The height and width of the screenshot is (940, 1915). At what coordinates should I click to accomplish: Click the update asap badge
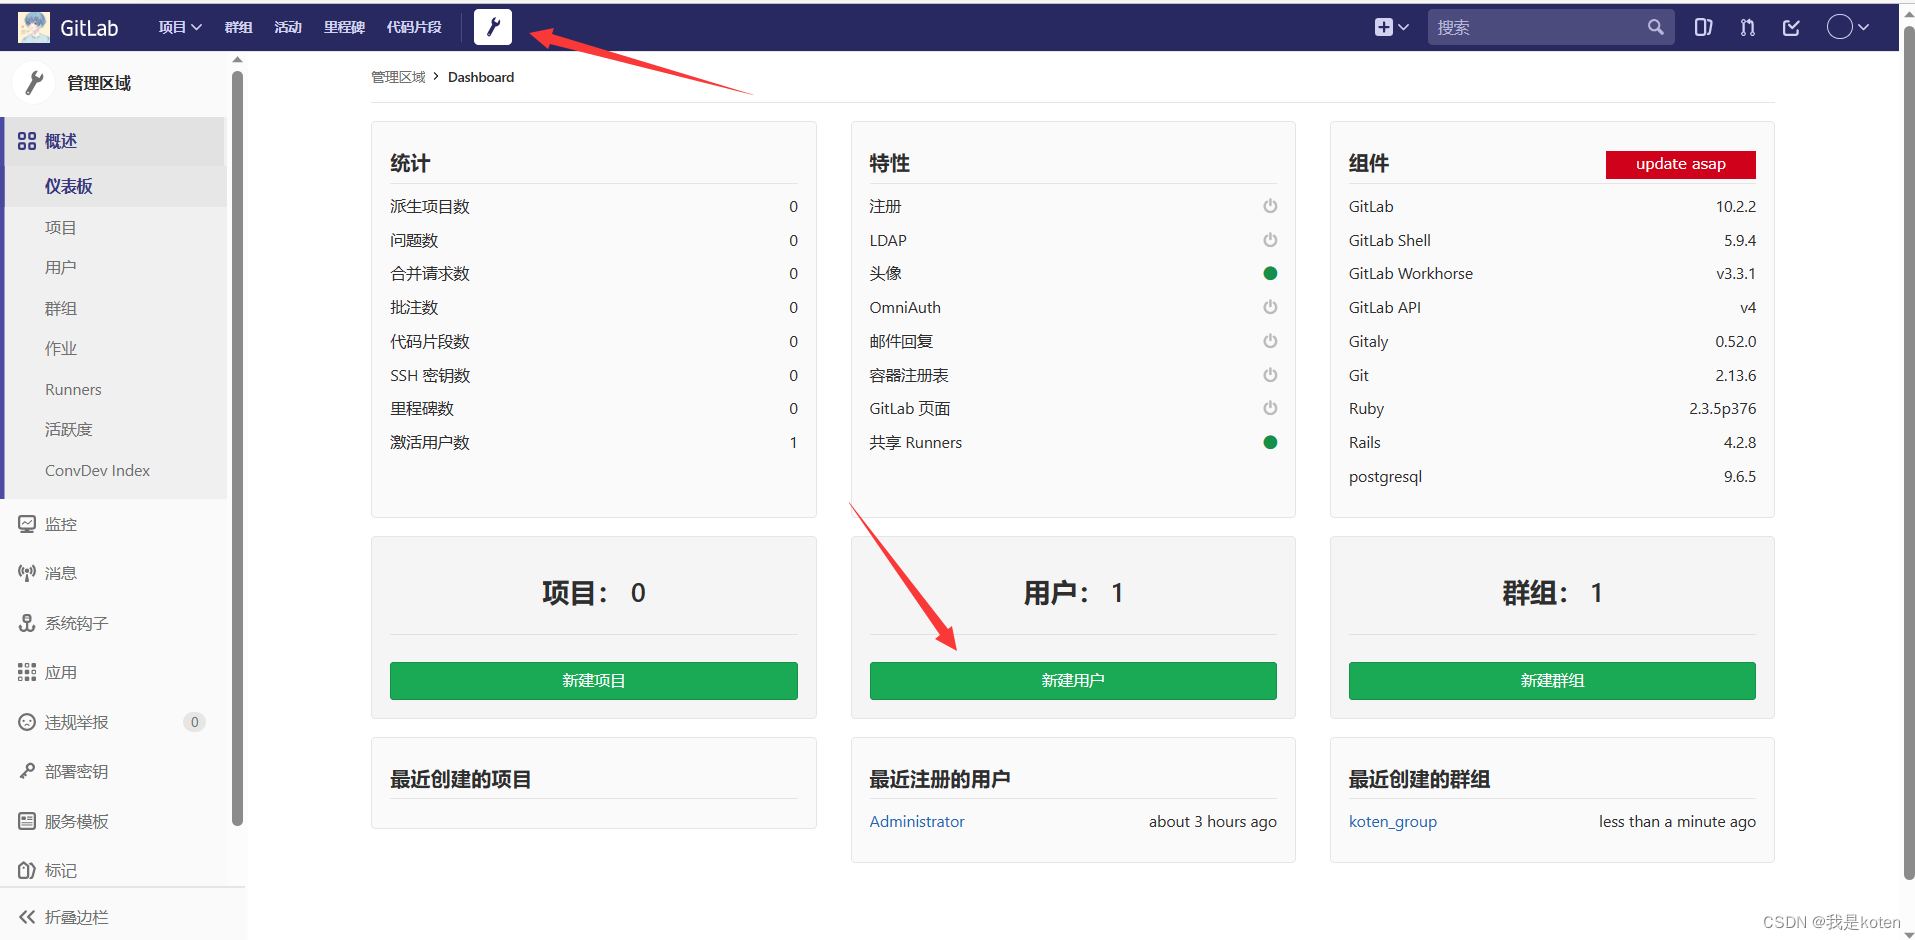click(x=1680, y=164)
